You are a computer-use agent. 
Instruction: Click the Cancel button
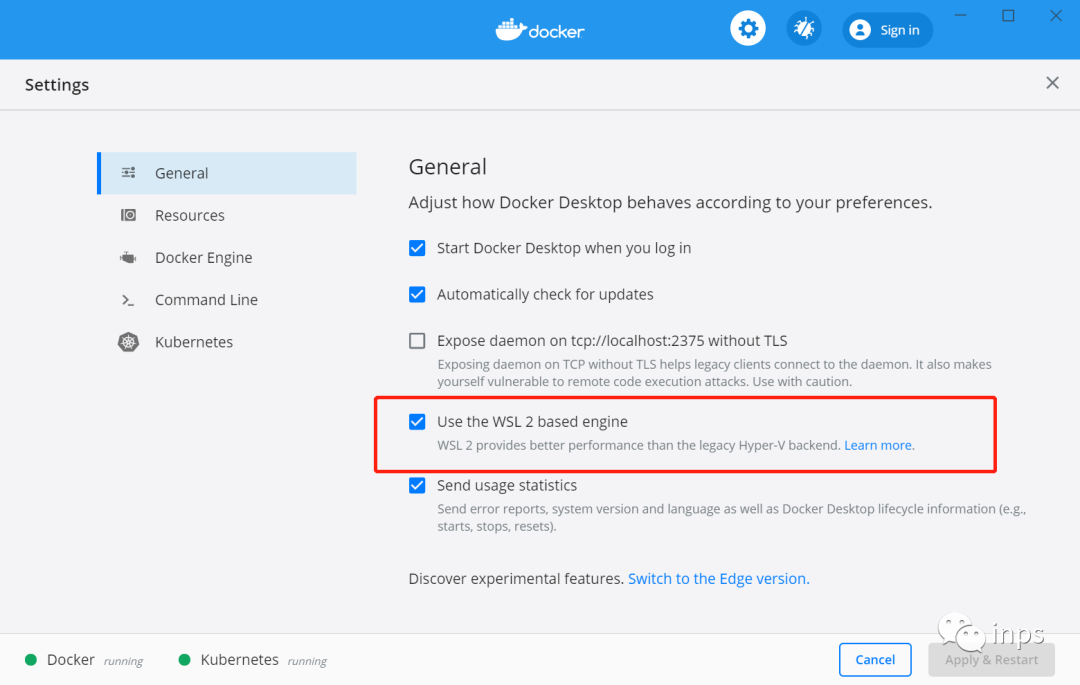point(875,660)
